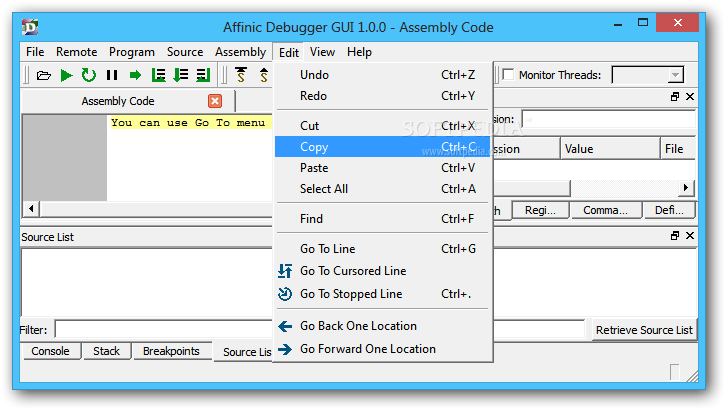Click the Step Into line icon

tap(181, 75)
